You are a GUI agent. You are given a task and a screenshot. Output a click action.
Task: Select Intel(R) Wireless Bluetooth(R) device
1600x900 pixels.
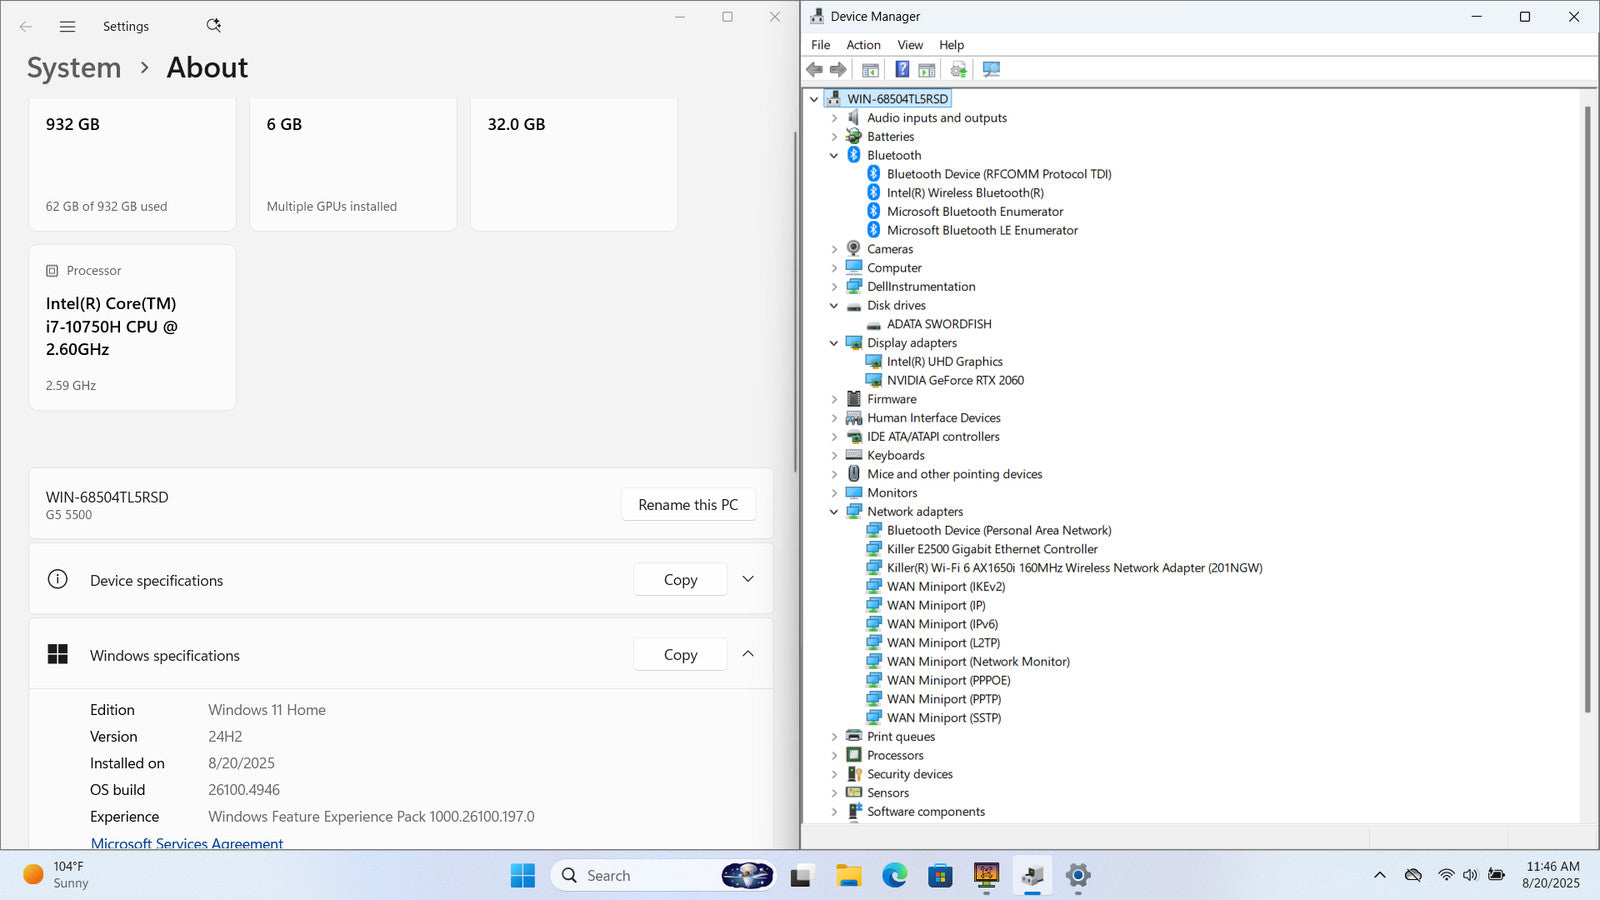[965, 193]
